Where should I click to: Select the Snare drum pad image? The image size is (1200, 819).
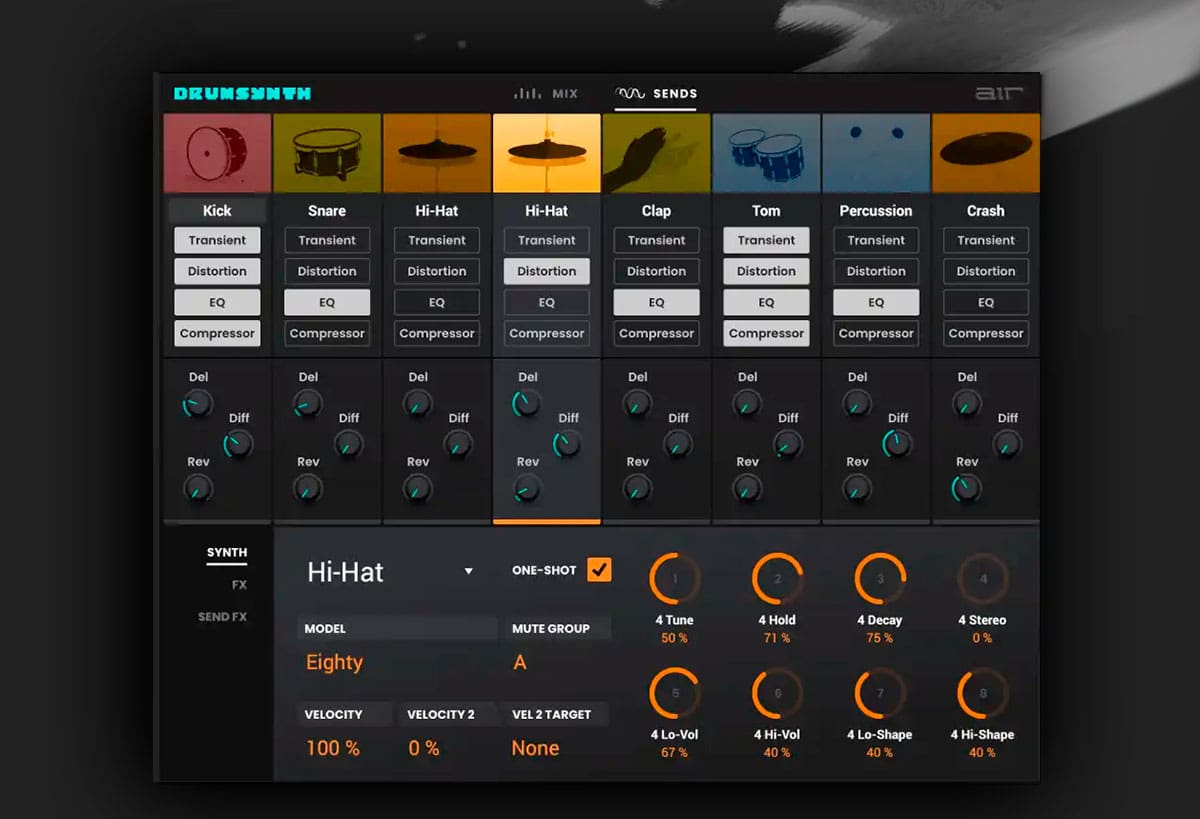(327, 153)
